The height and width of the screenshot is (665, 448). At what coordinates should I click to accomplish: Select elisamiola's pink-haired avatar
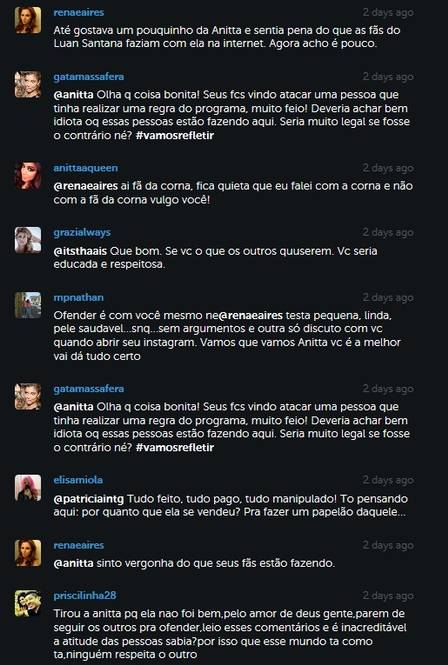pos(28,488)
